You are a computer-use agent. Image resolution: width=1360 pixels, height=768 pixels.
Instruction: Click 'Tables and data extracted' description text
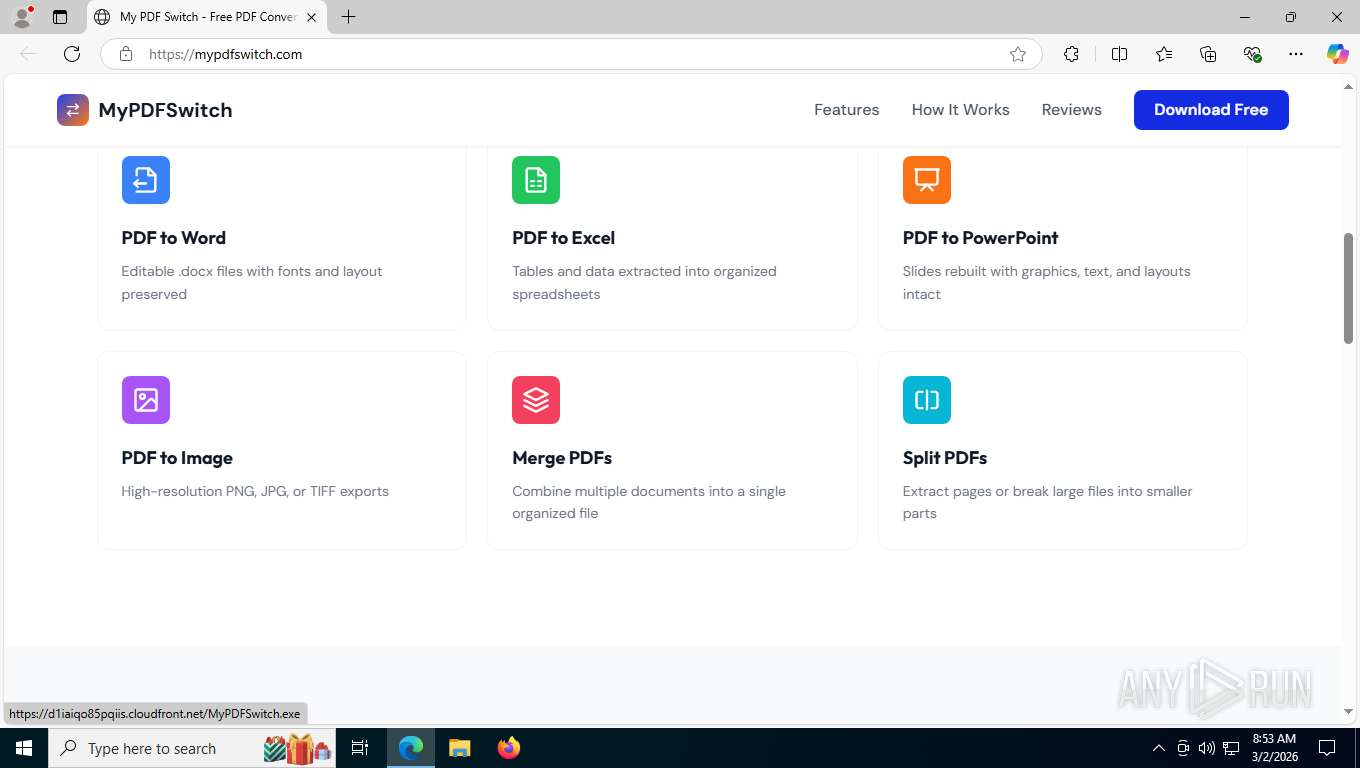644,283
